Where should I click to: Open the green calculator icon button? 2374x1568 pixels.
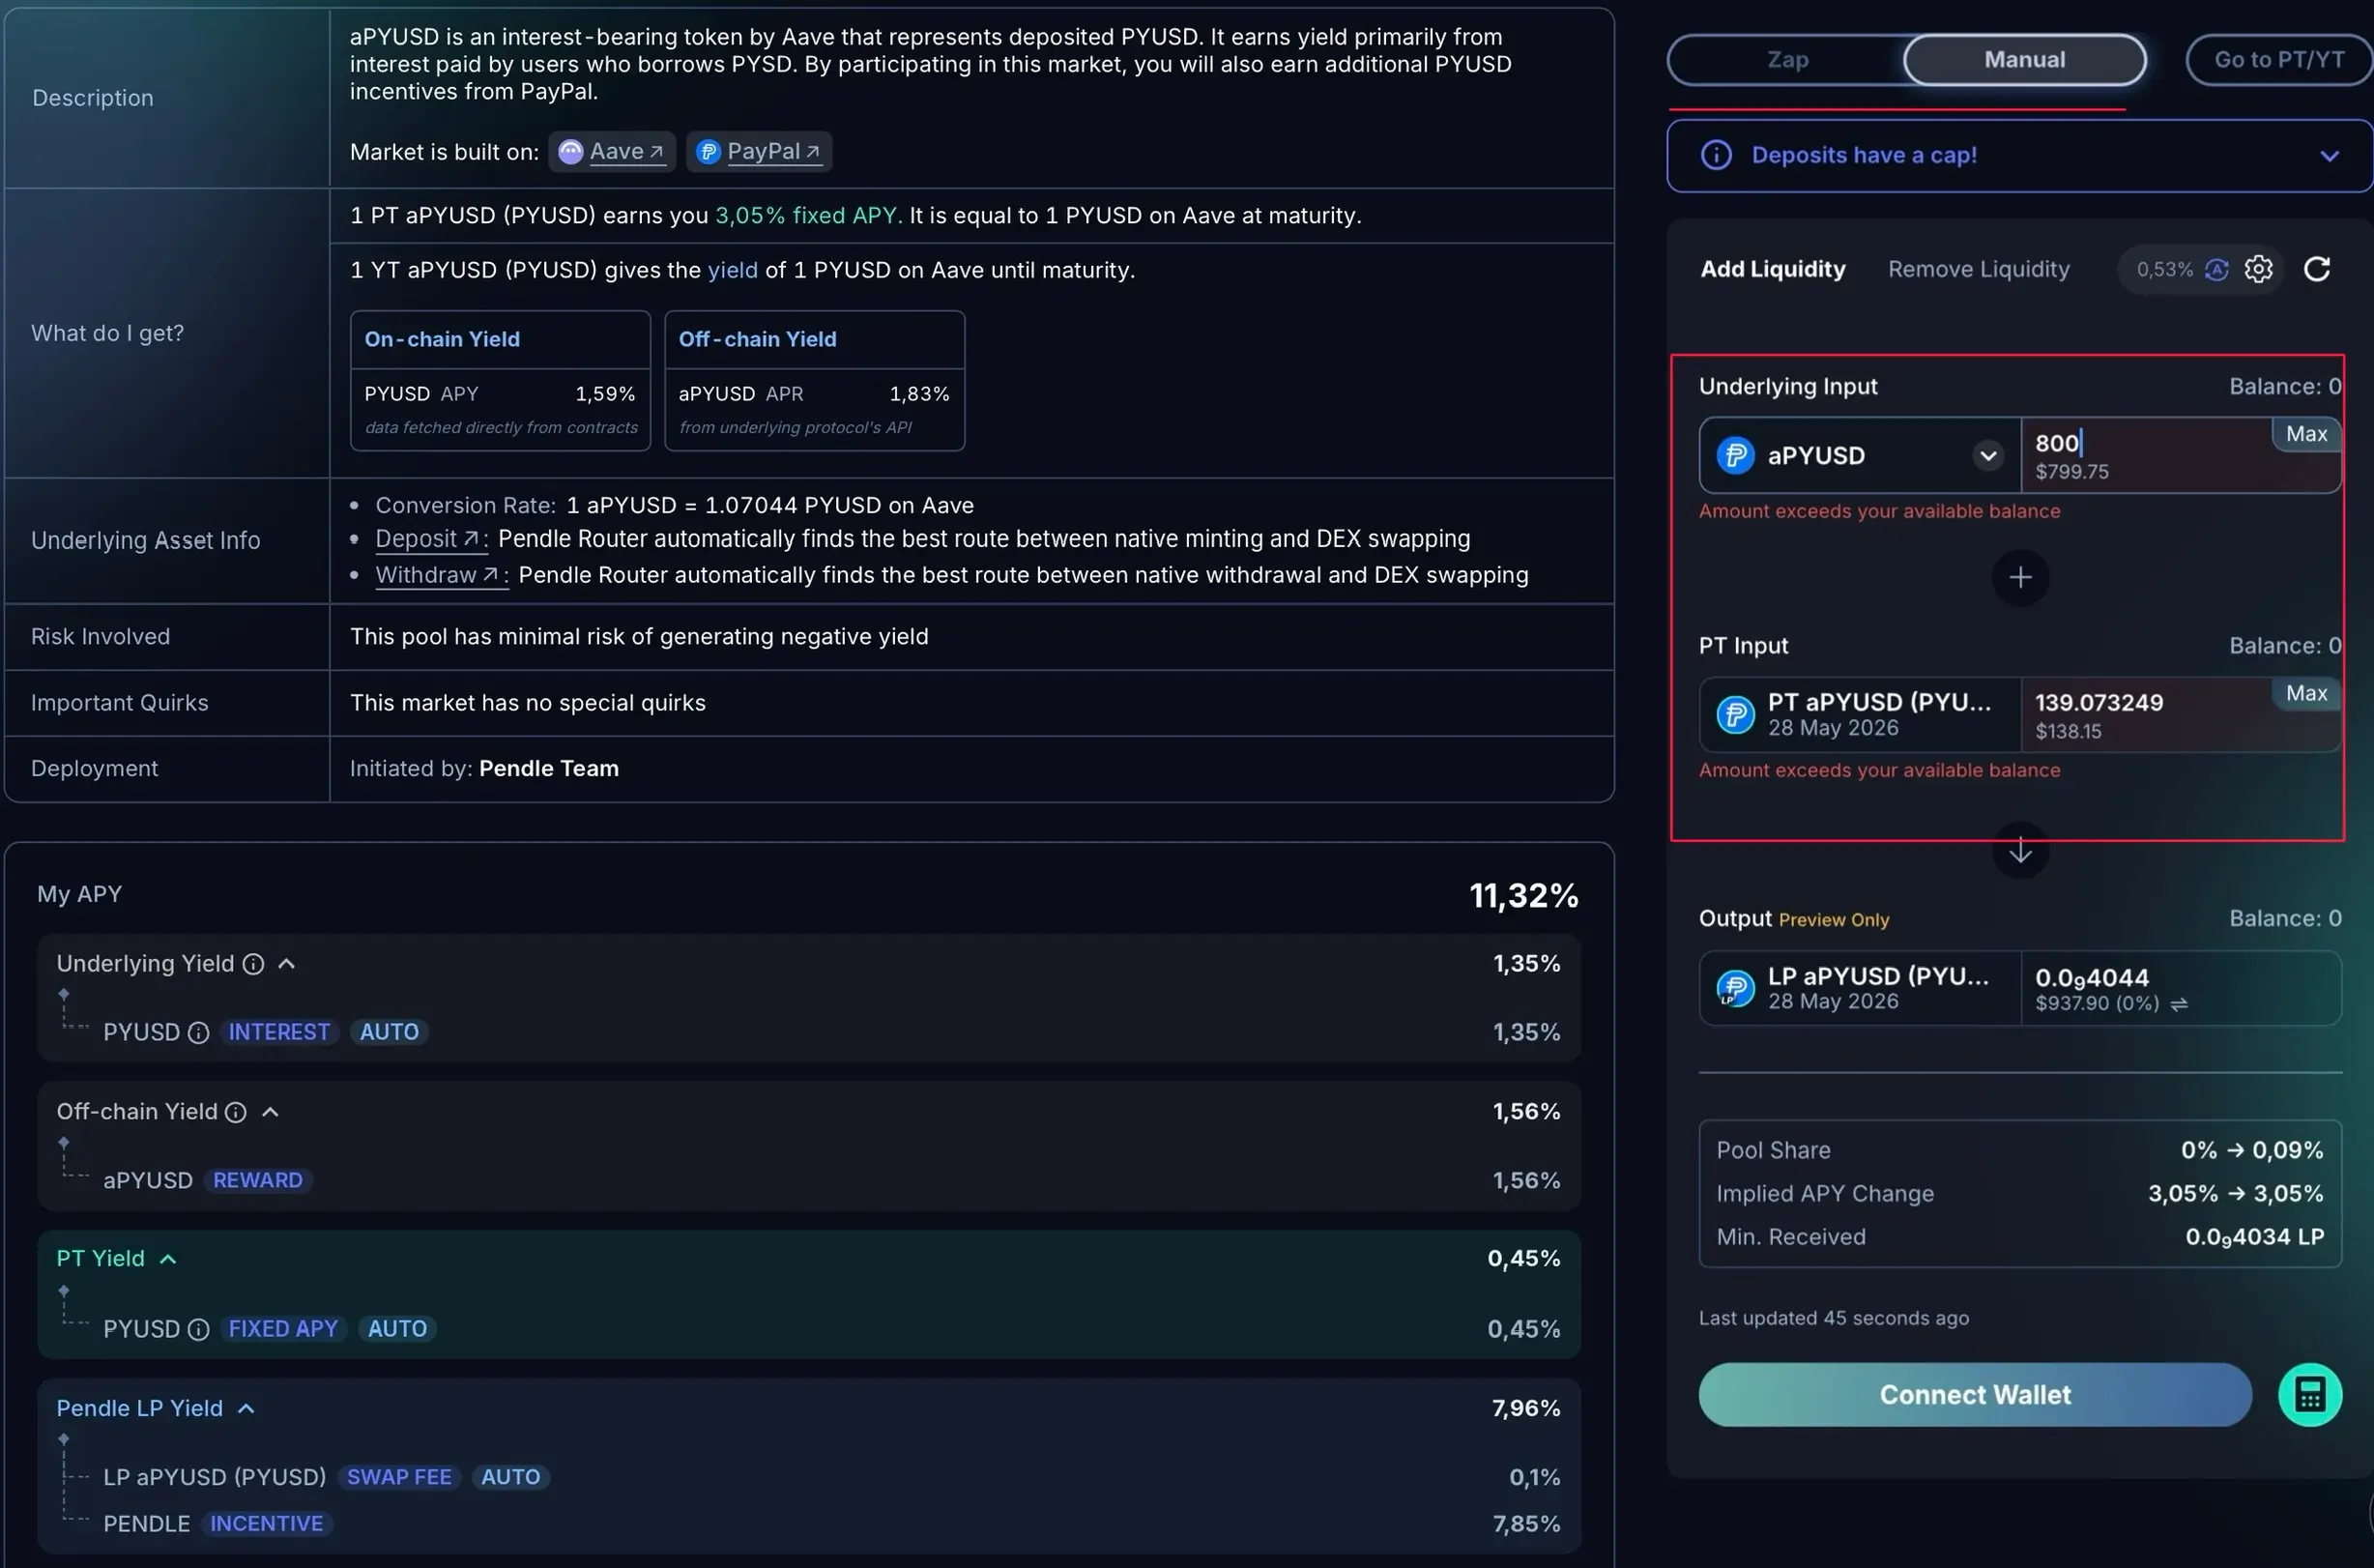2309,1394
